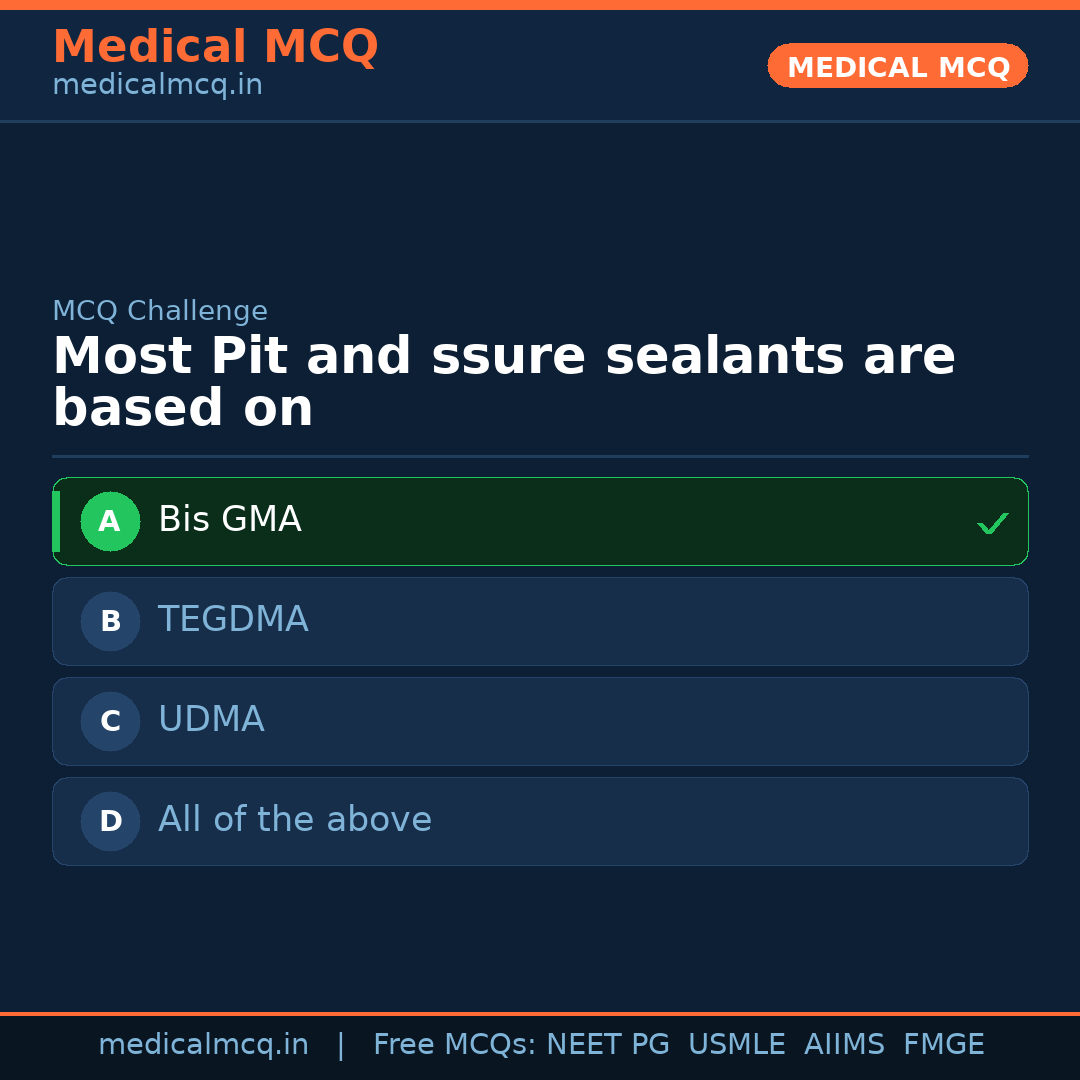Click the medicalmcq.in link under the logo
Screen dimensions: 1080x1080
(157, 84)
